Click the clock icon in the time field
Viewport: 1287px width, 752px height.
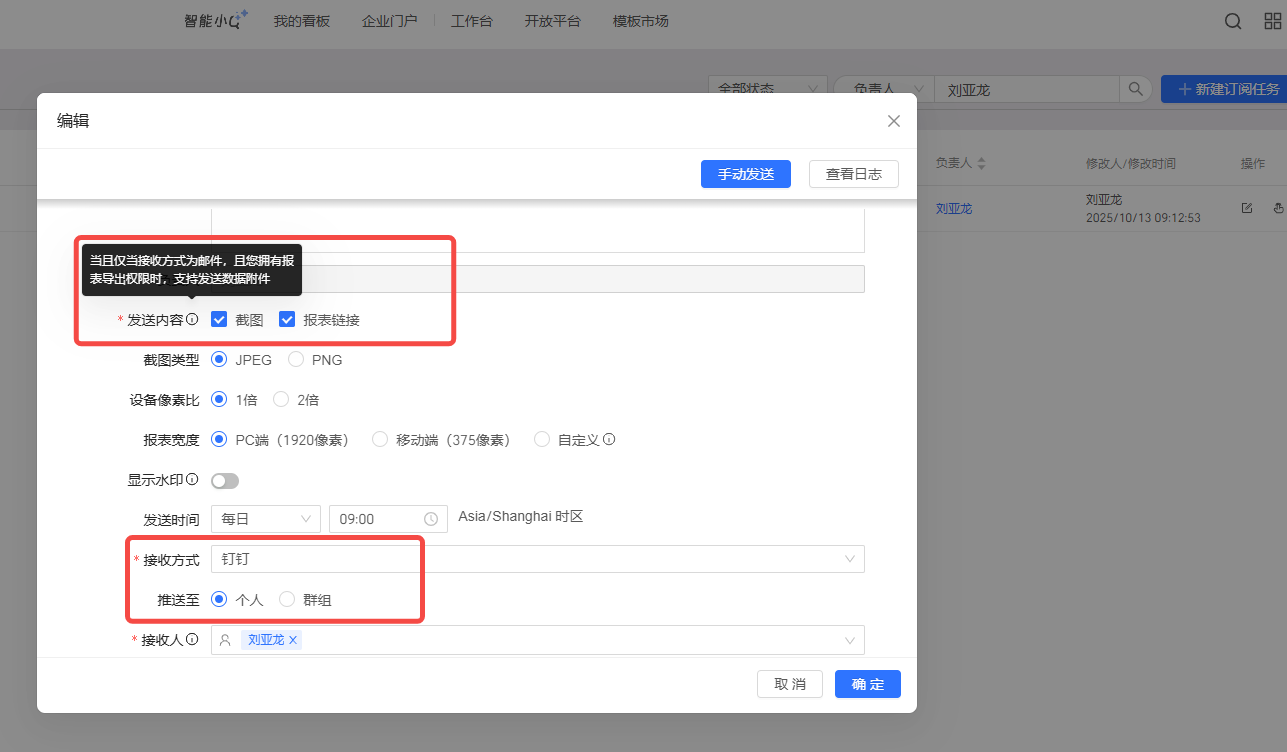point(431,519)
